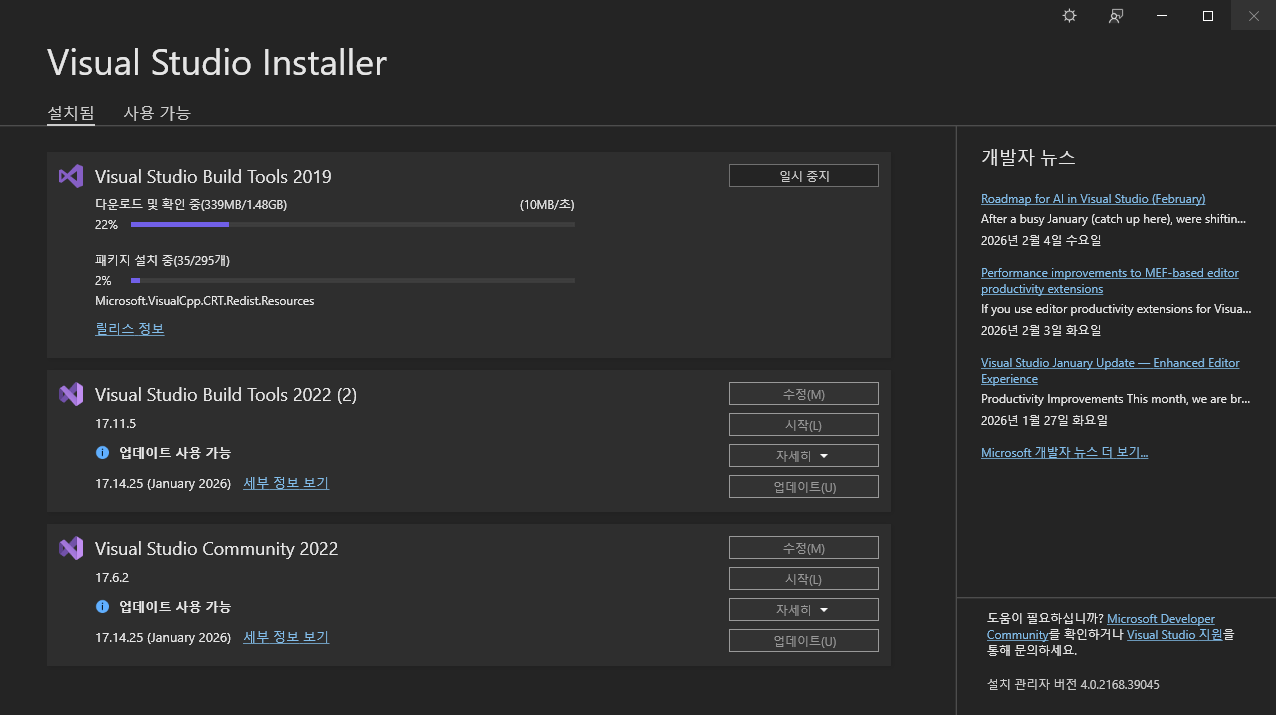This screenshot has width=1276, height=715.
Task: Click the 다운로드 및 확인 중 status text
Action: (191, 205)
